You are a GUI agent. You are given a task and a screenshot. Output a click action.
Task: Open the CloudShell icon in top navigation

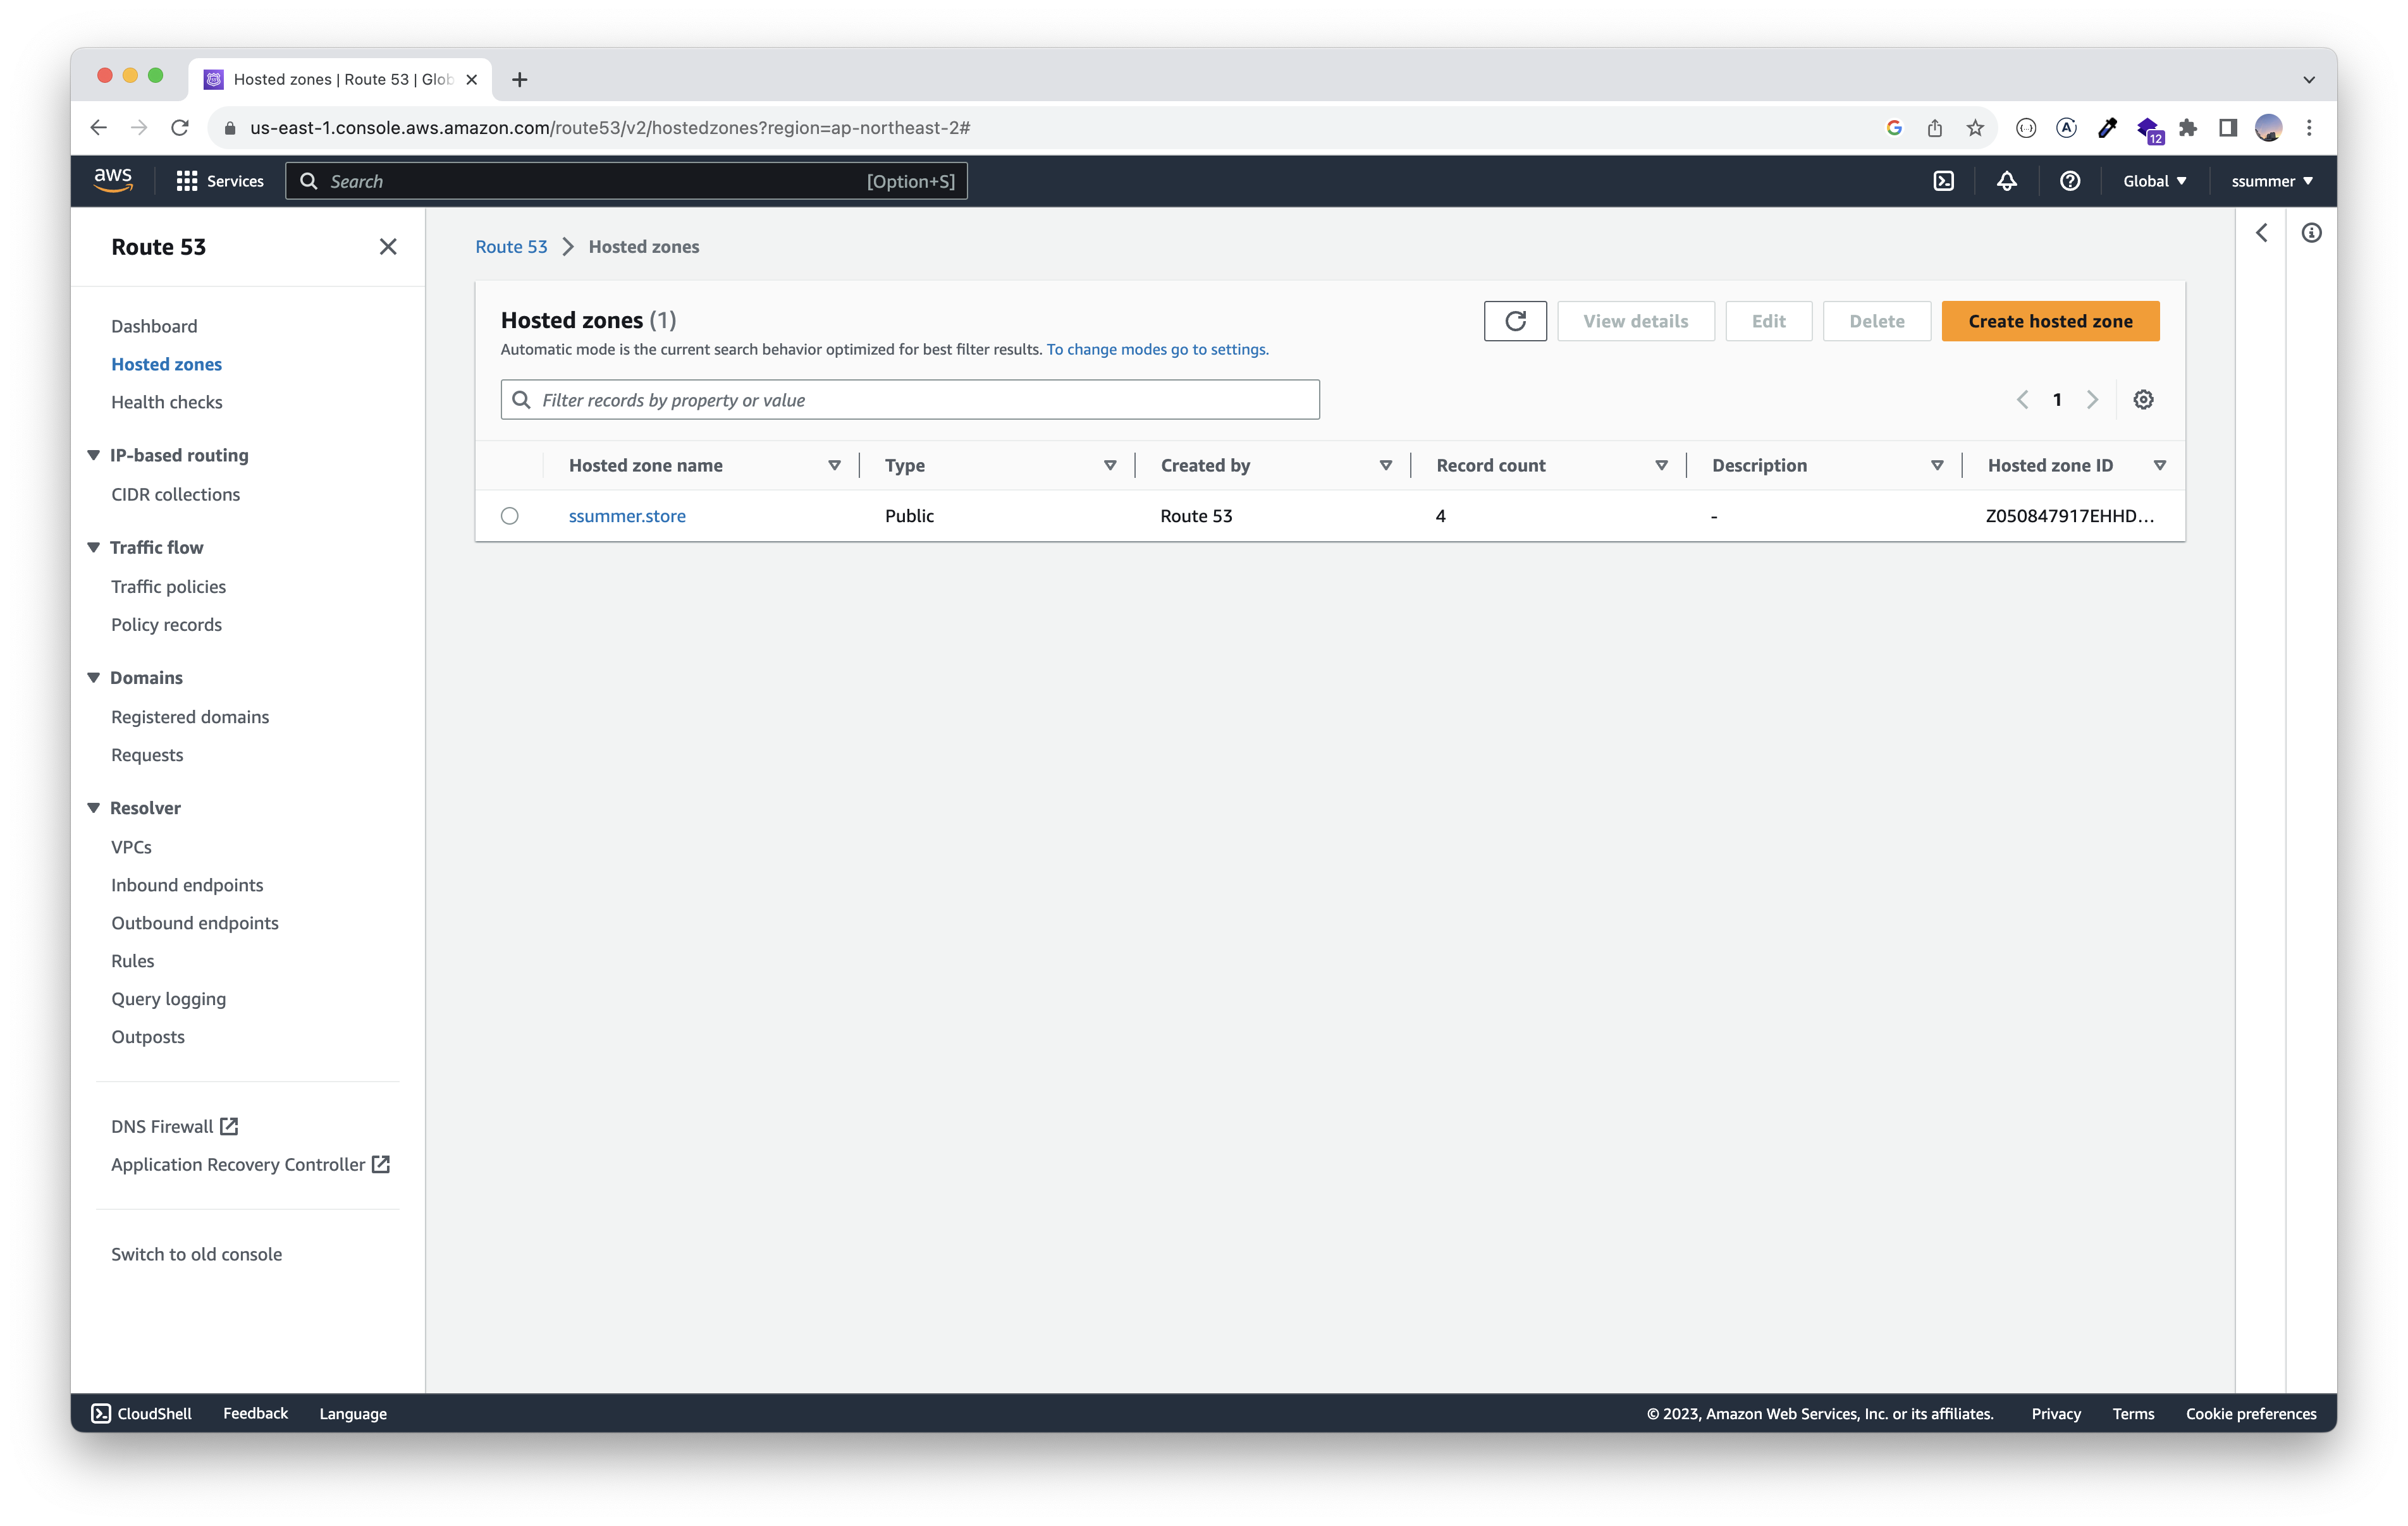pyautogui.click(x=1943, y=181)
